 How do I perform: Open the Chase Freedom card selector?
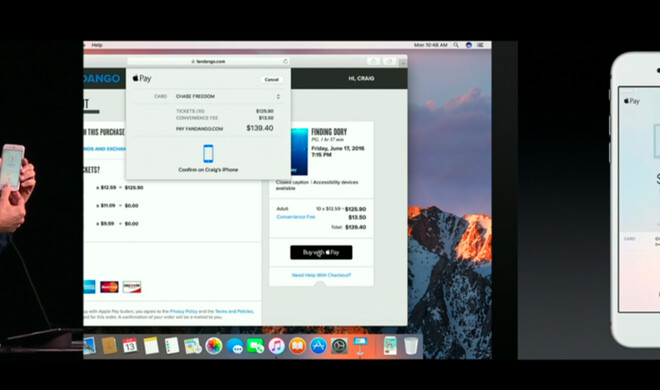pos(227,96)
